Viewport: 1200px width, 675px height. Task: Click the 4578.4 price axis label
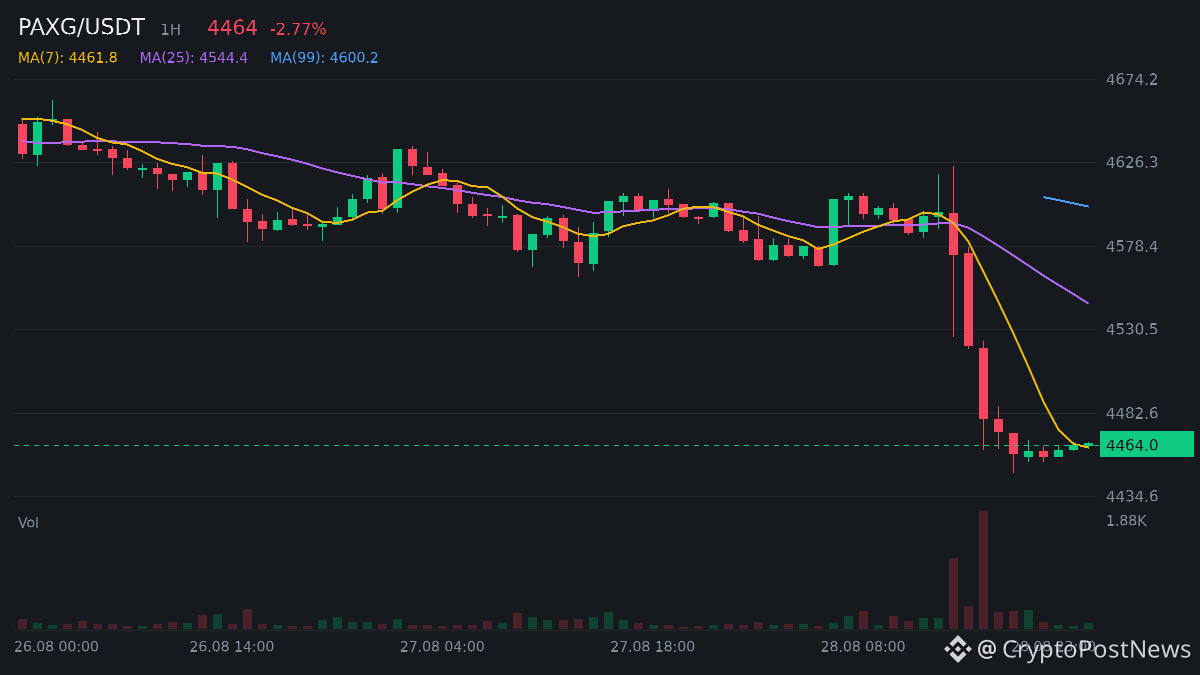point(1131,246)
